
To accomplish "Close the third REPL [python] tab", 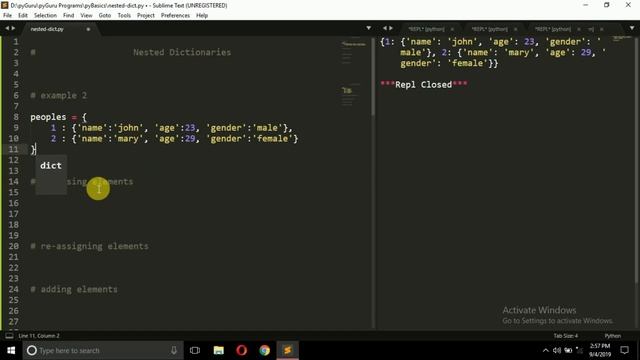I will tap(579, 29).
